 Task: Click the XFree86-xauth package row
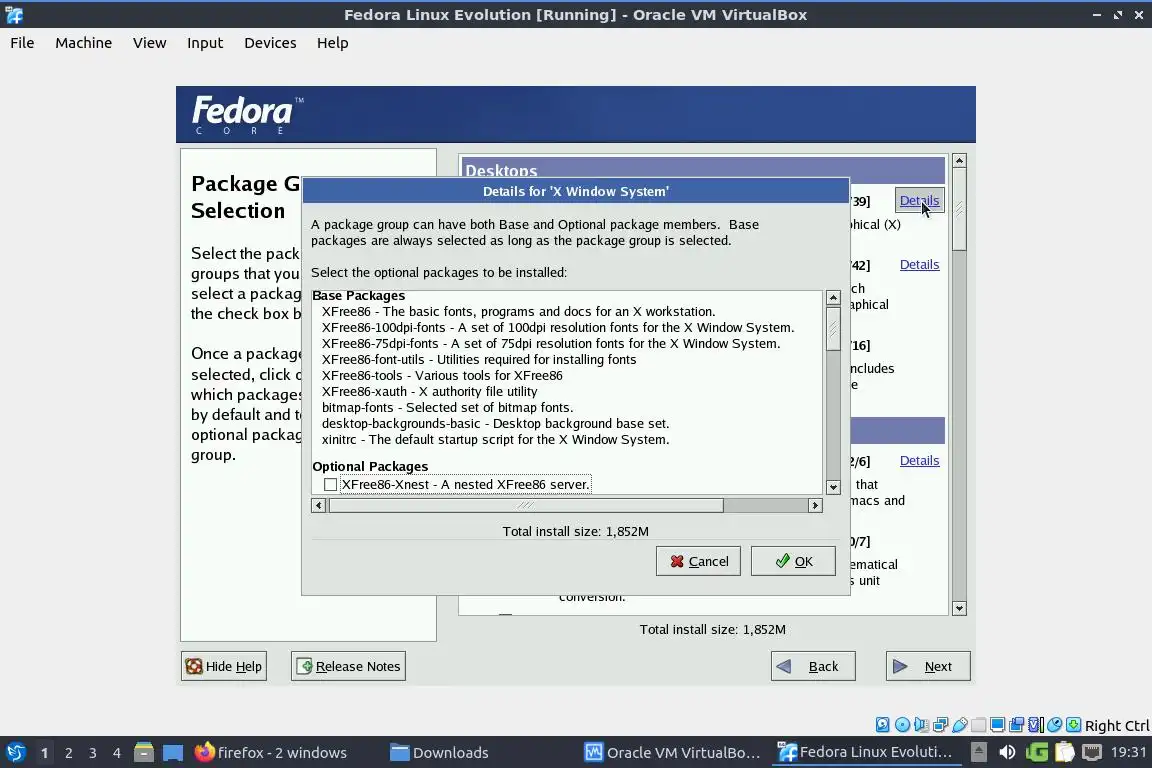429,392
